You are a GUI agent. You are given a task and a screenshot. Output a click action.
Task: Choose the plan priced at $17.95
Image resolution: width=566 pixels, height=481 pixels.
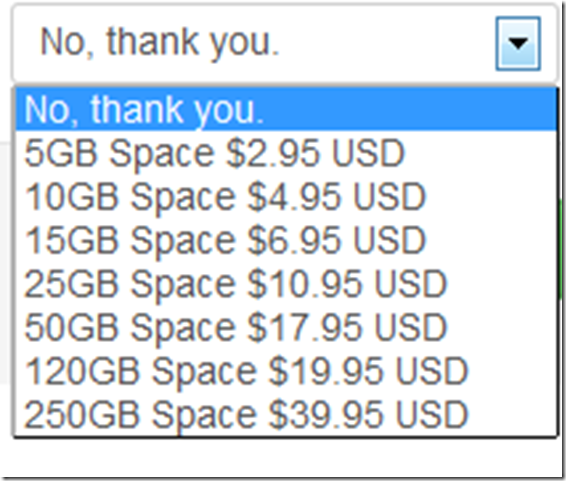286,327
